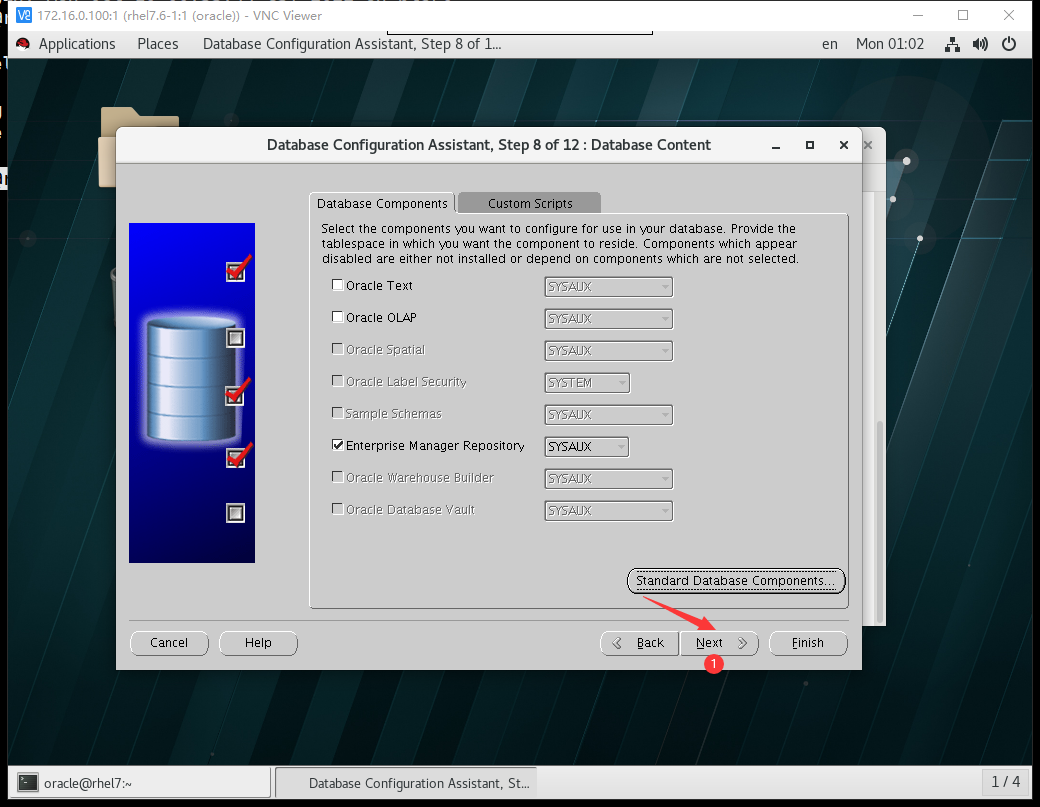Switch to oracle@rhel7 terminal taskbar item

pos(139,783)
